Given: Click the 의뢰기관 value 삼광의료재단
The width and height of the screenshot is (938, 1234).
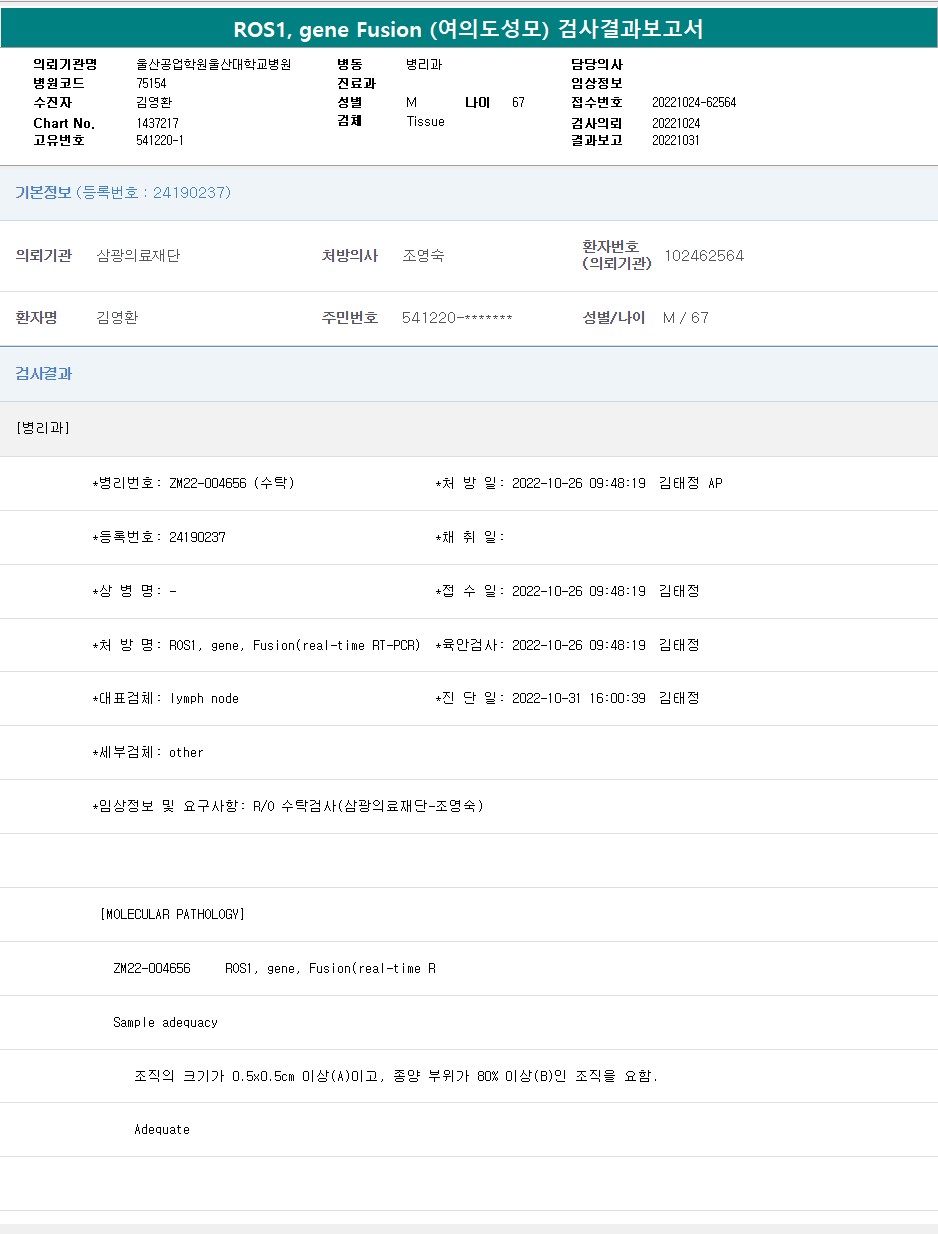Looking at the screenshot, I should [138, 256].
